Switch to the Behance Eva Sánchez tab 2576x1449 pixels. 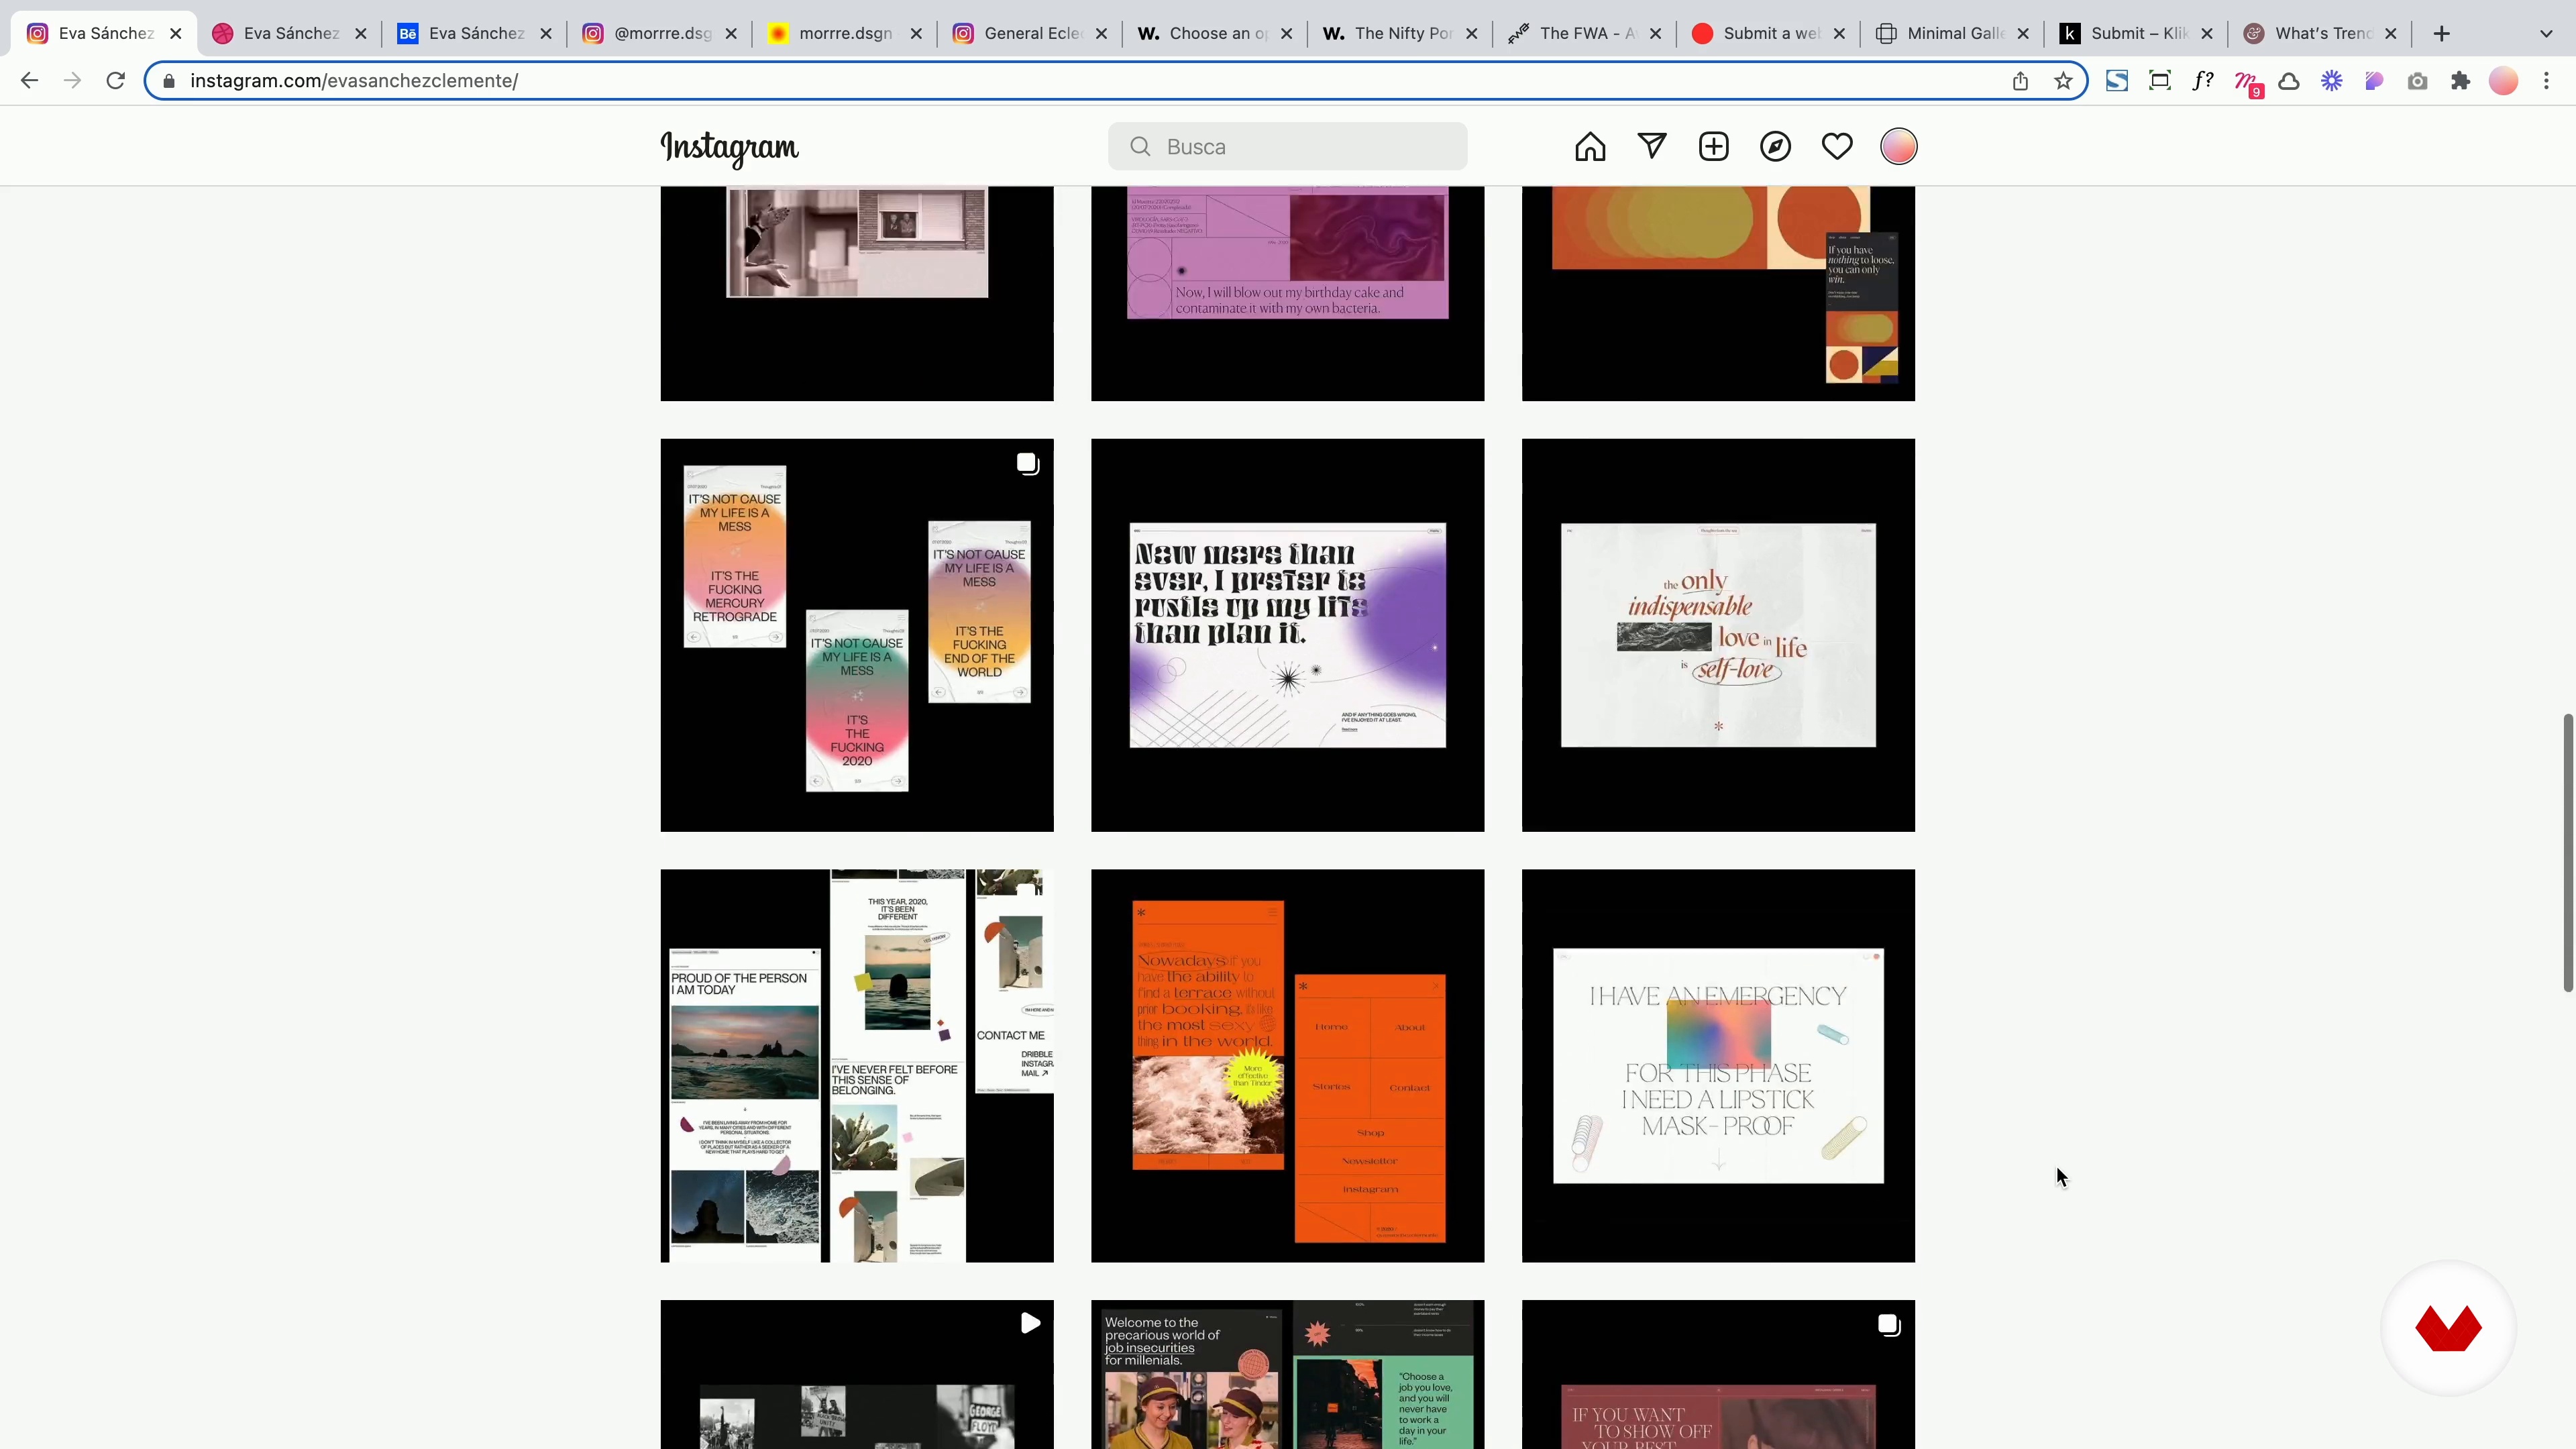pyautogui.click(x=476, y=33)
